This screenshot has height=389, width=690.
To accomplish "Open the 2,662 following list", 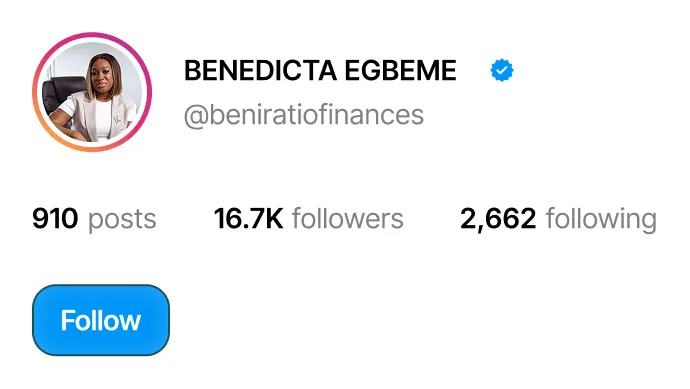I will pos(558,219).
